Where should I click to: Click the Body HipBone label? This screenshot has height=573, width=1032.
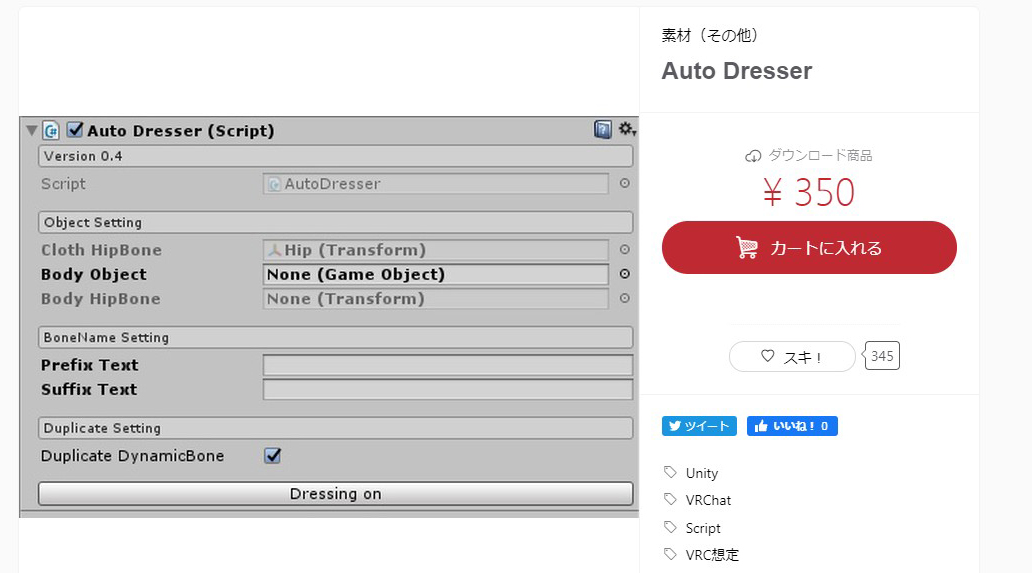click(100, 299)
